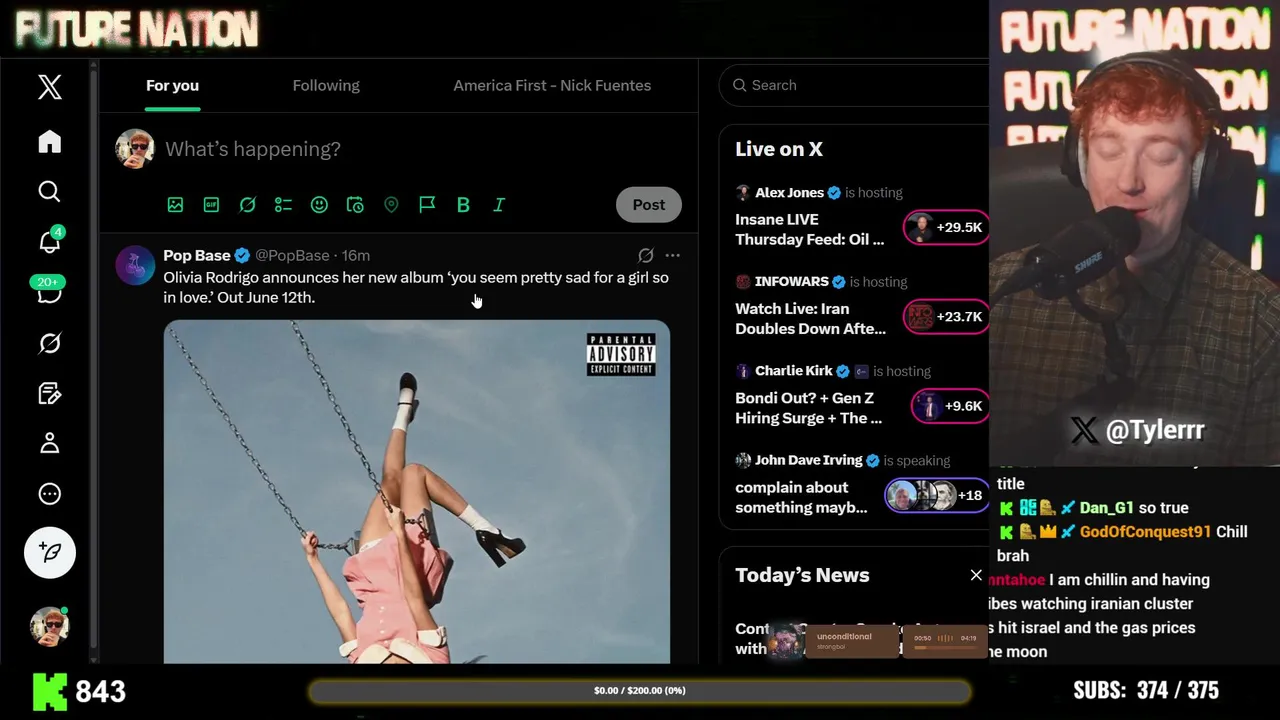The height and width of the screenshot is (720, 1280).
Task: Apply italic formatting in composer
Action: (499, 204)
